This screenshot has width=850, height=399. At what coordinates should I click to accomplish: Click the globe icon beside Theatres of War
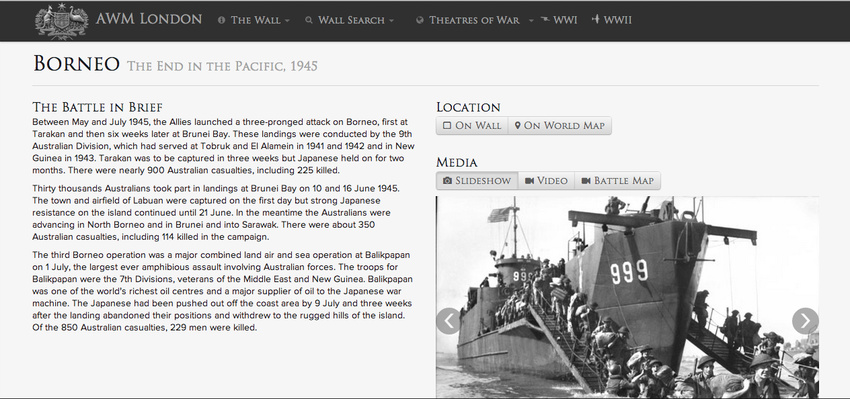[x=420, y=20]
